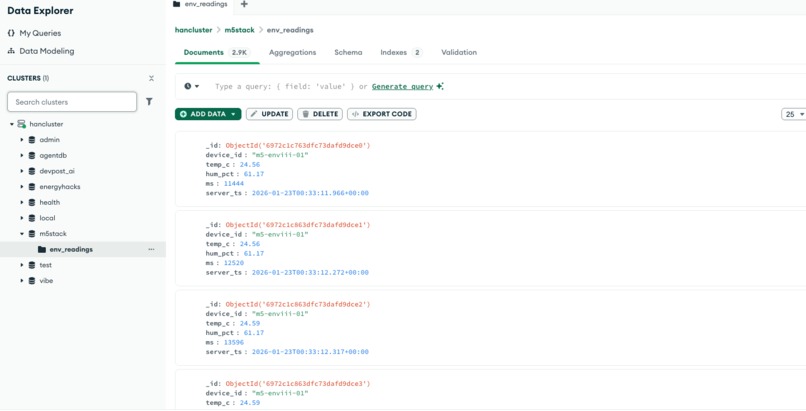Select the test database icon
Screen dimensions: 806x411
point(32,265)
